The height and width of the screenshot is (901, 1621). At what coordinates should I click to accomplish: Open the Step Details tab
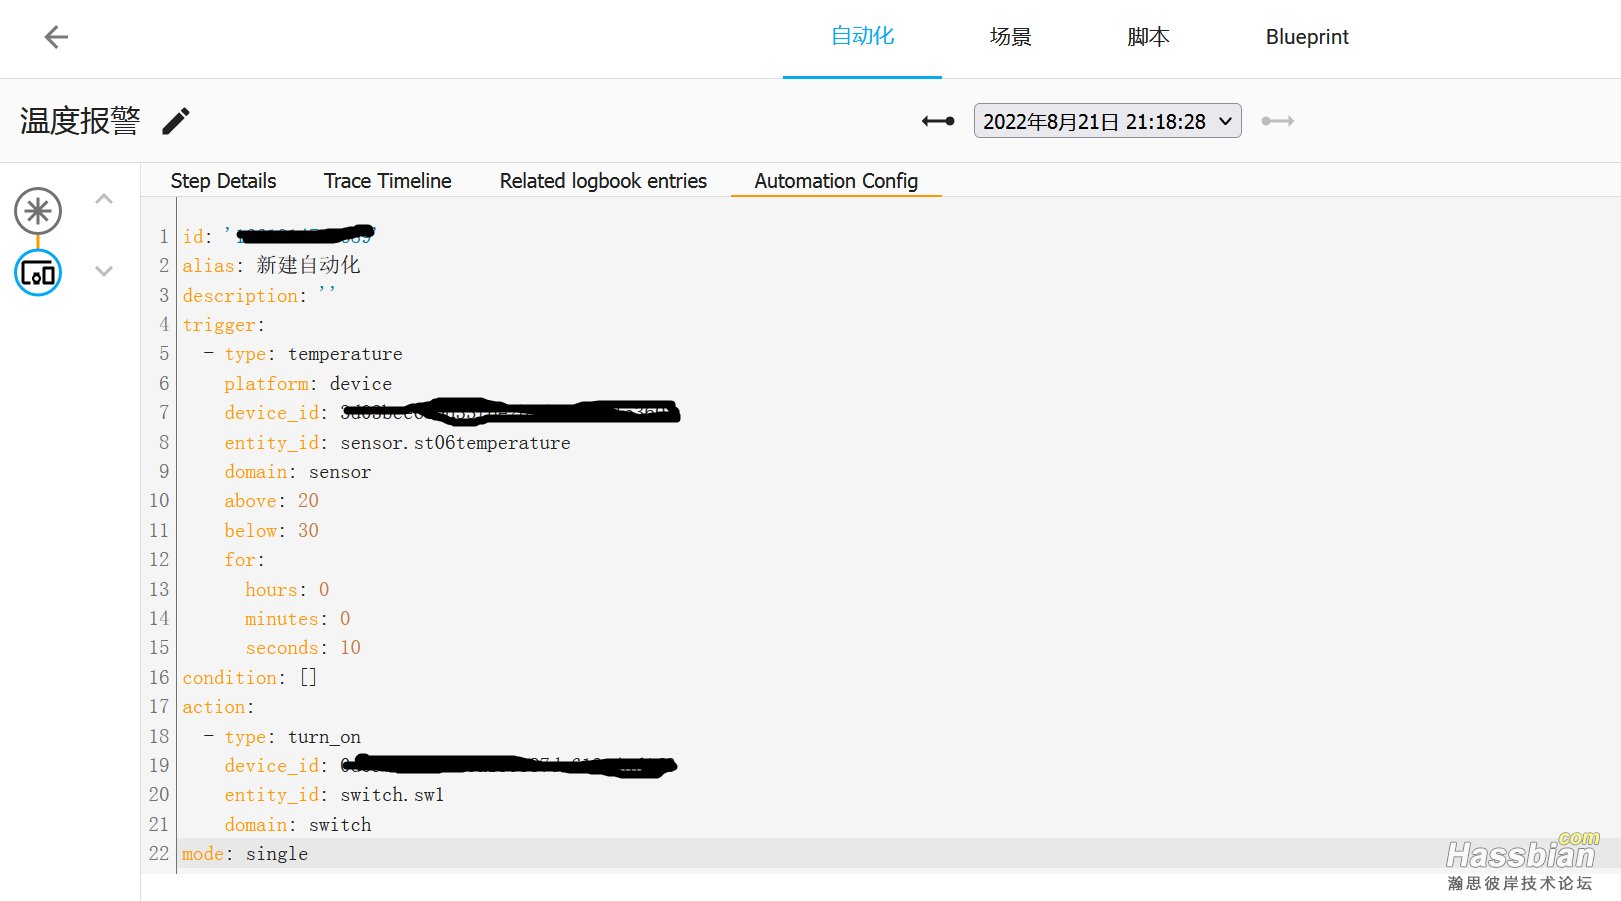(x=223, y=181)
